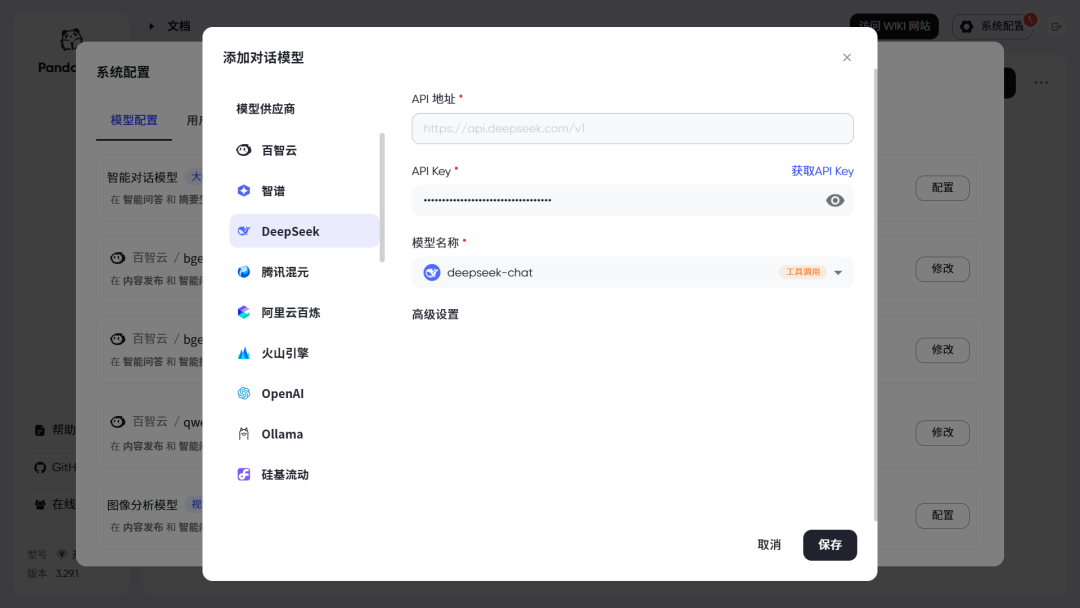The image size is (1080, 608).
Task: Click 访问 WIKI 网站 button
Action: 894,26
